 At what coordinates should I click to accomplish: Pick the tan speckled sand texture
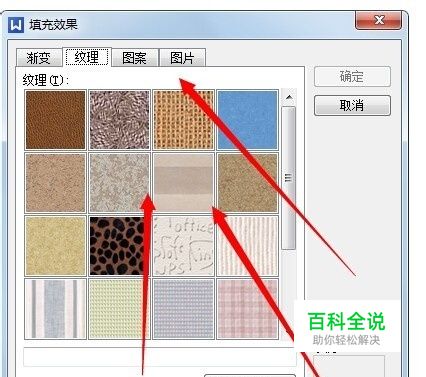tap(55, 183)
